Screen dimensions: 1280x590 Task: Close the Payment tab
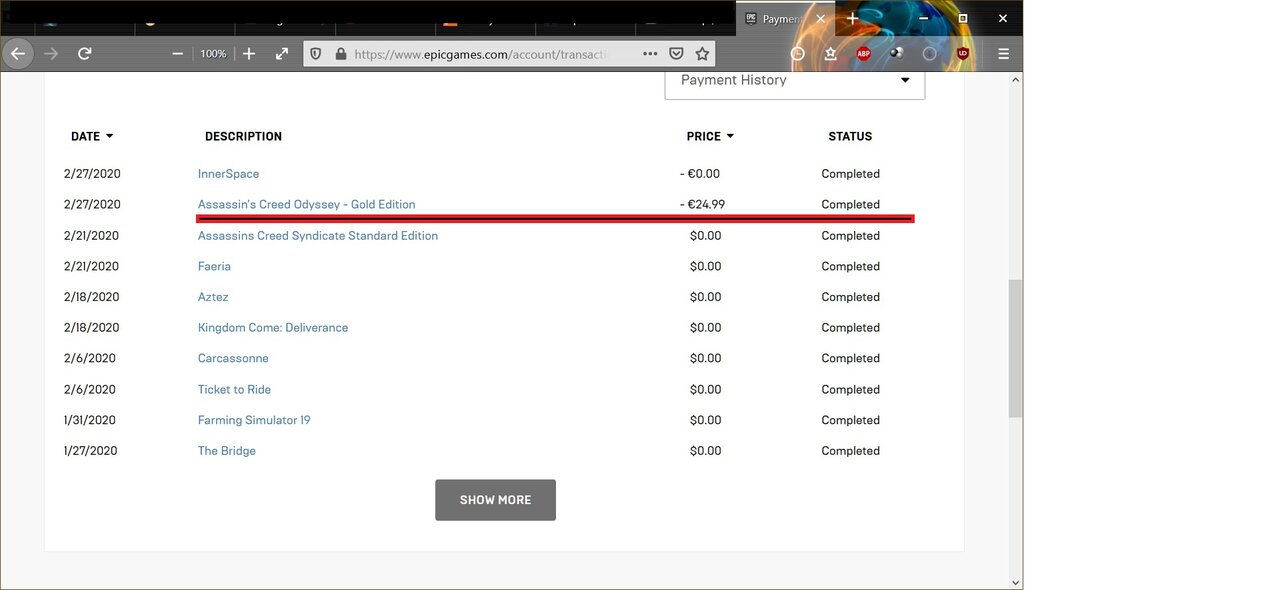pos(821,18)
